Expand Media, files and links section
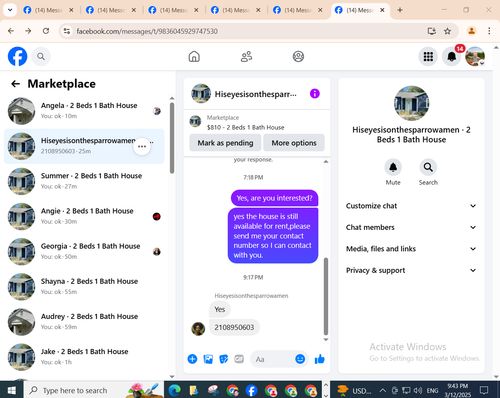Viewport: 500px width, 398px height. click(411, 249)
